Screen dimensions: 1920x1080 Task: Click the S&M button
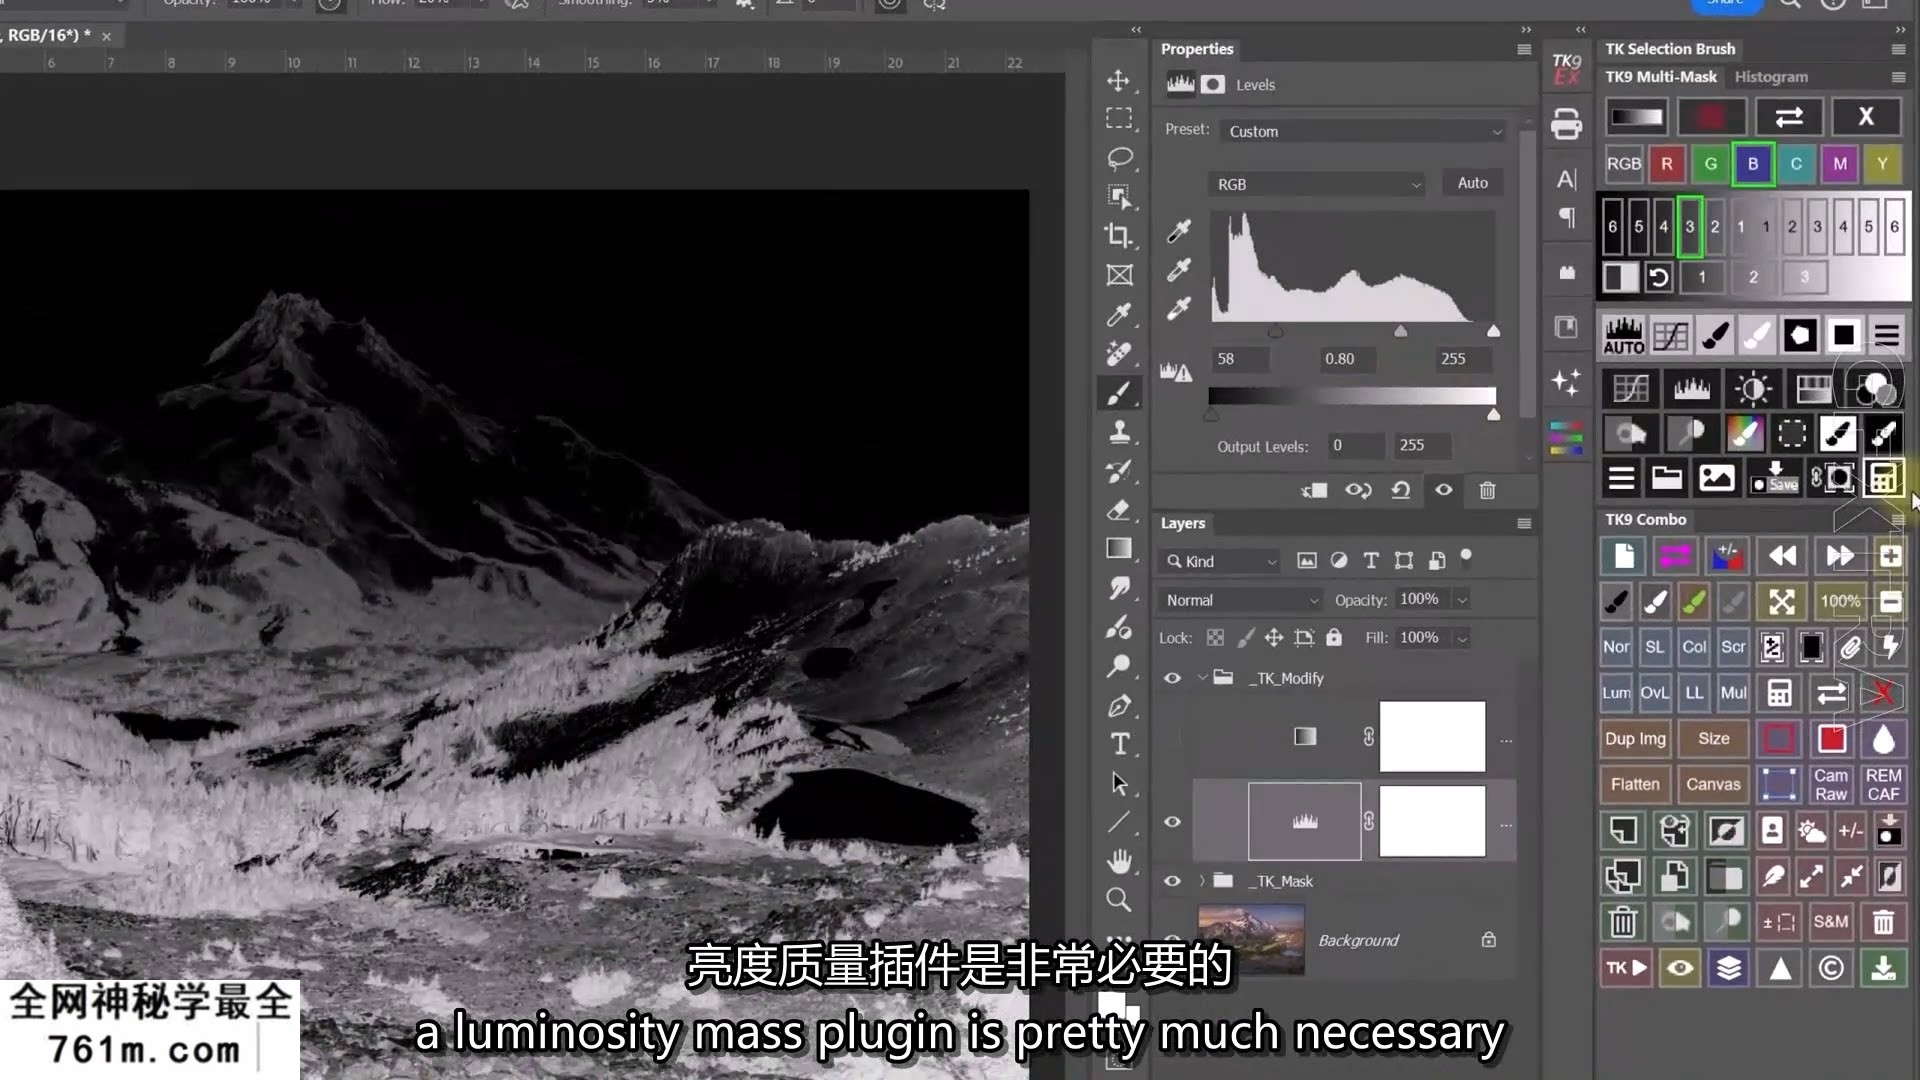(x=1831, y=921)
